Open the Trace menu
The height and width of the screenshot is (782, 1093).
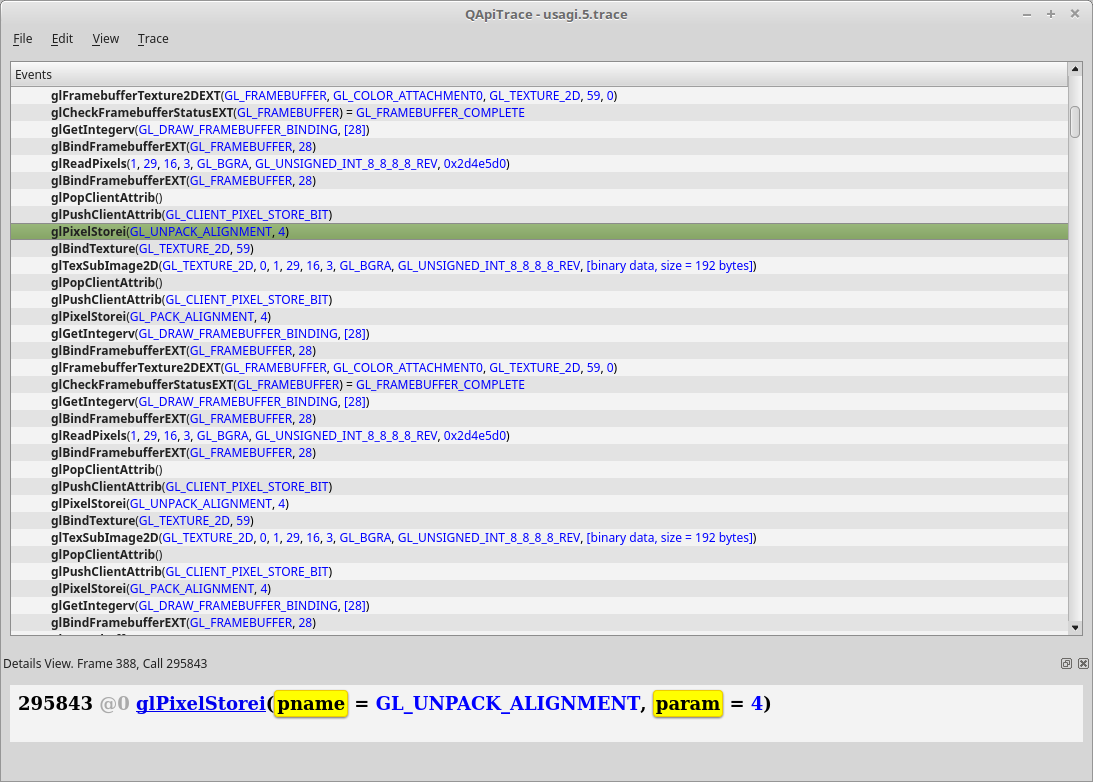coord(153,39)
